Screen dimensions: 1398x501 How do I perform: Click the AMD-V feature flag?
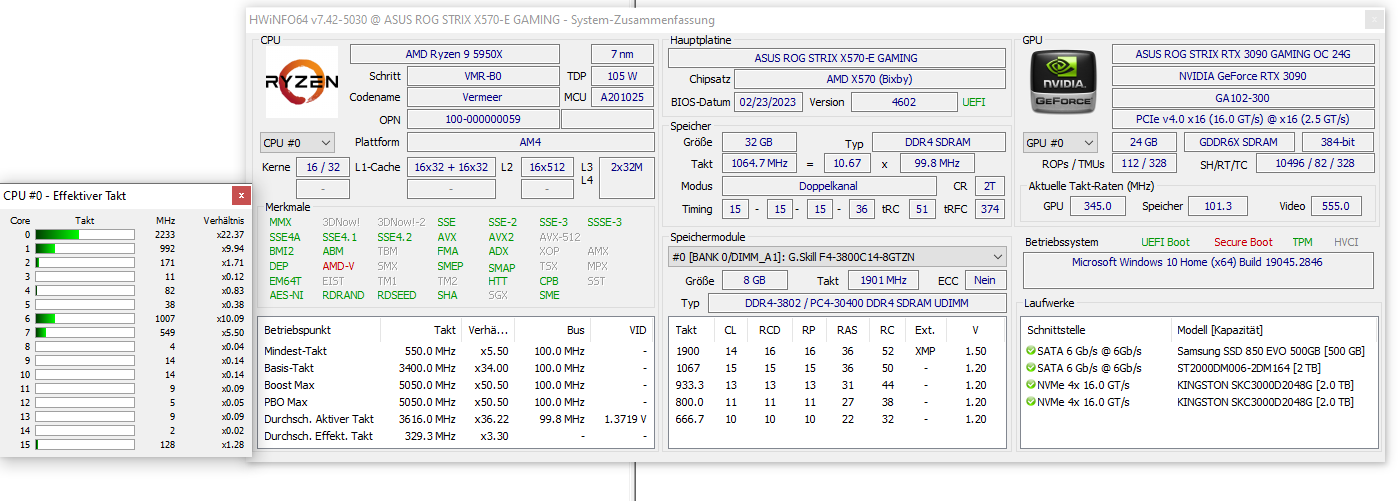338,267
